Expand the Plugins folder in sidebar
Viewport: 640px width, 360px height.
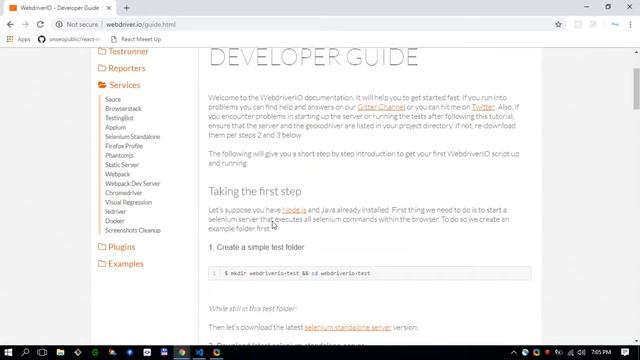pyautogui.click(x=117, y=247)
